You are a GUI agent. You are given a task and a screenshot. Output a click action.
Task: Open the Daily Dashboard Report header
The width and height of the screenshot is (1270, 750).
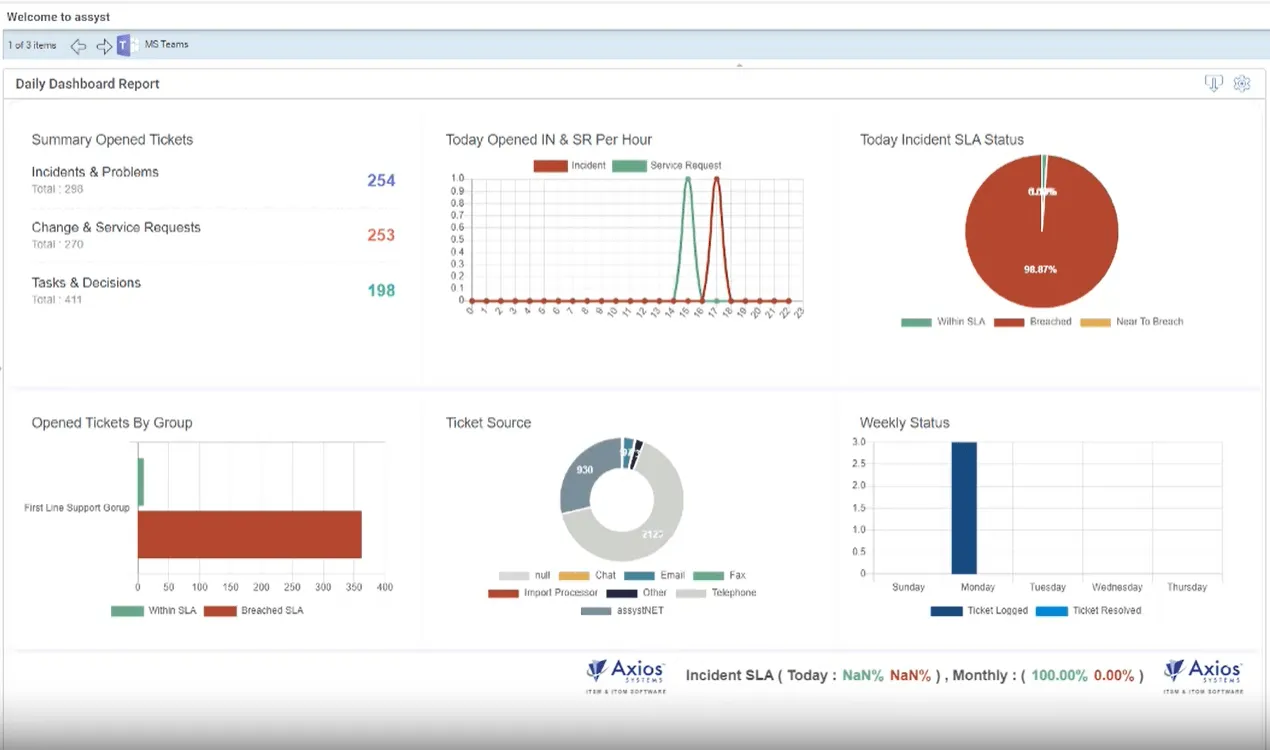88,84
